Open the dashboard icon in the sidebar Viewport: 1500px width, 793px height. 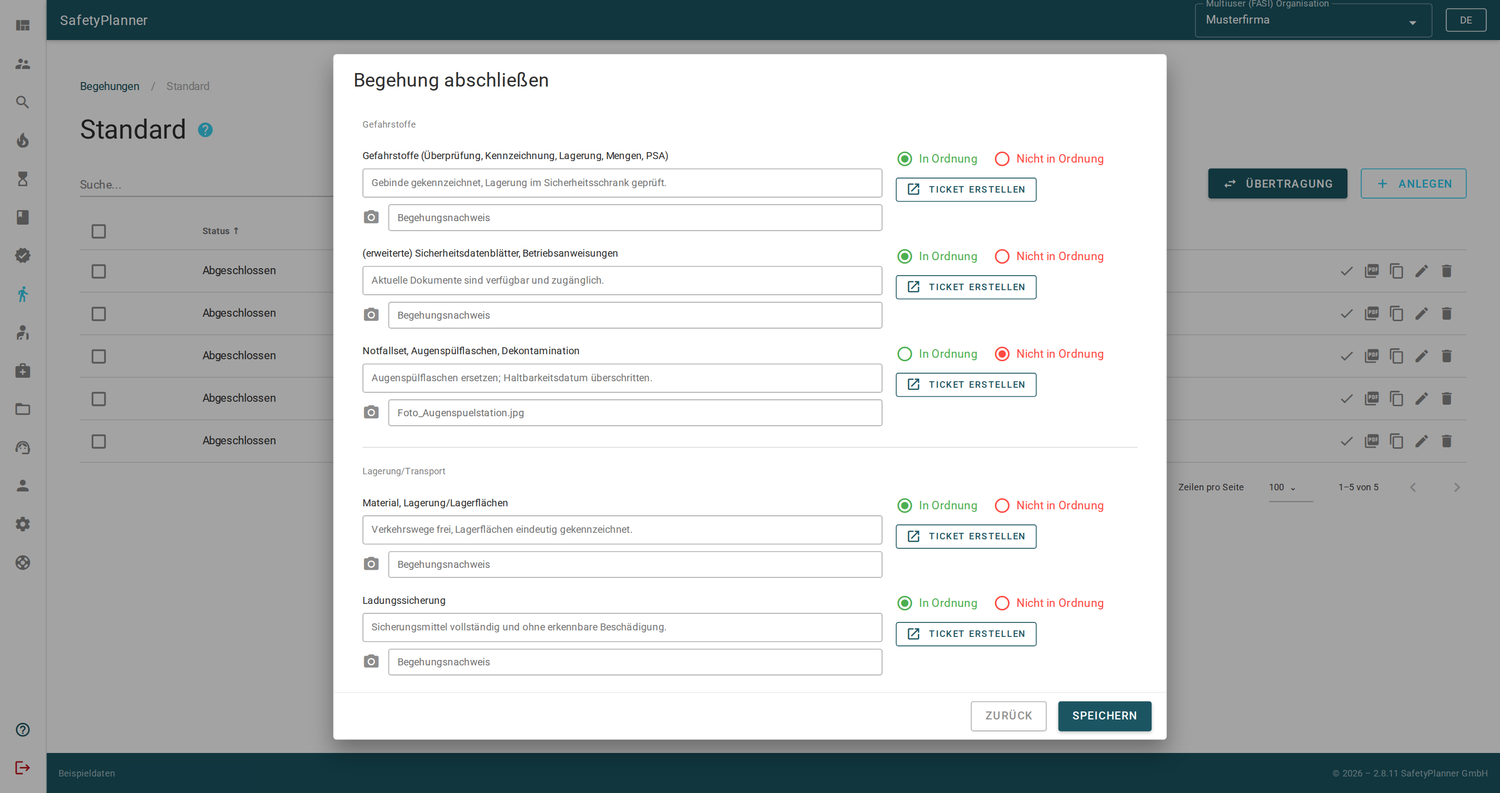pyautogui.click(x=23, y=25)
